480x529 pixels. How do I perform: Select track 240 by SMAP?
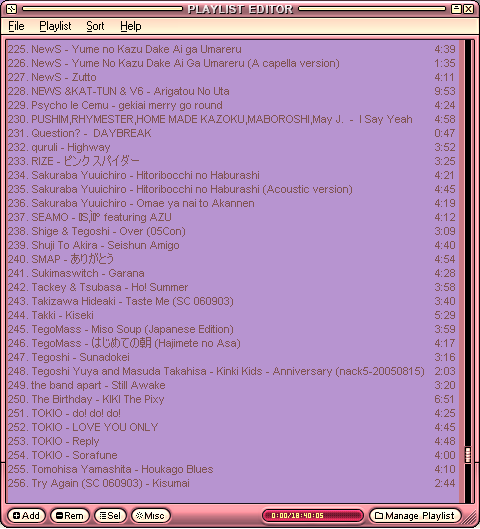click(232, 259)
